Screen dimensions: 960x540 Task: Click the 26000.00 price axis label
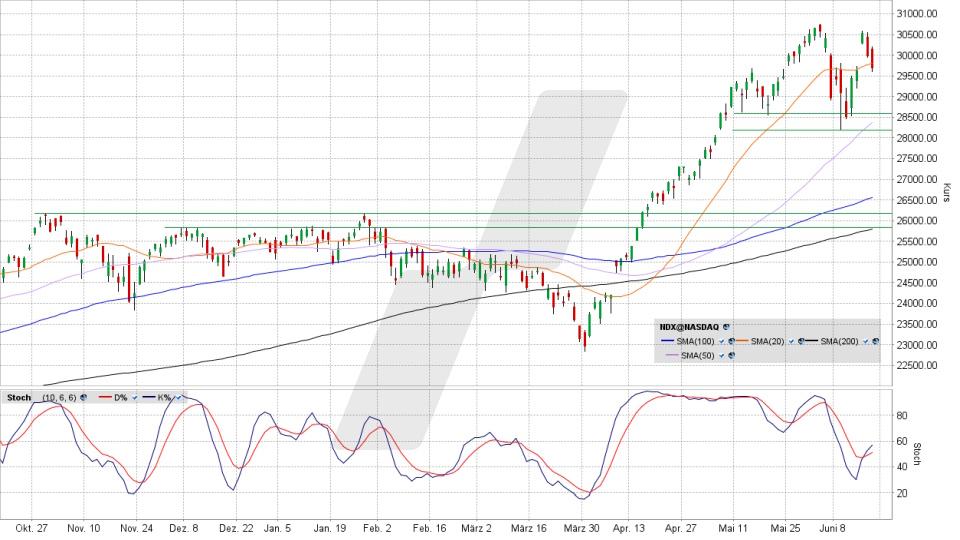pos(917,220)
